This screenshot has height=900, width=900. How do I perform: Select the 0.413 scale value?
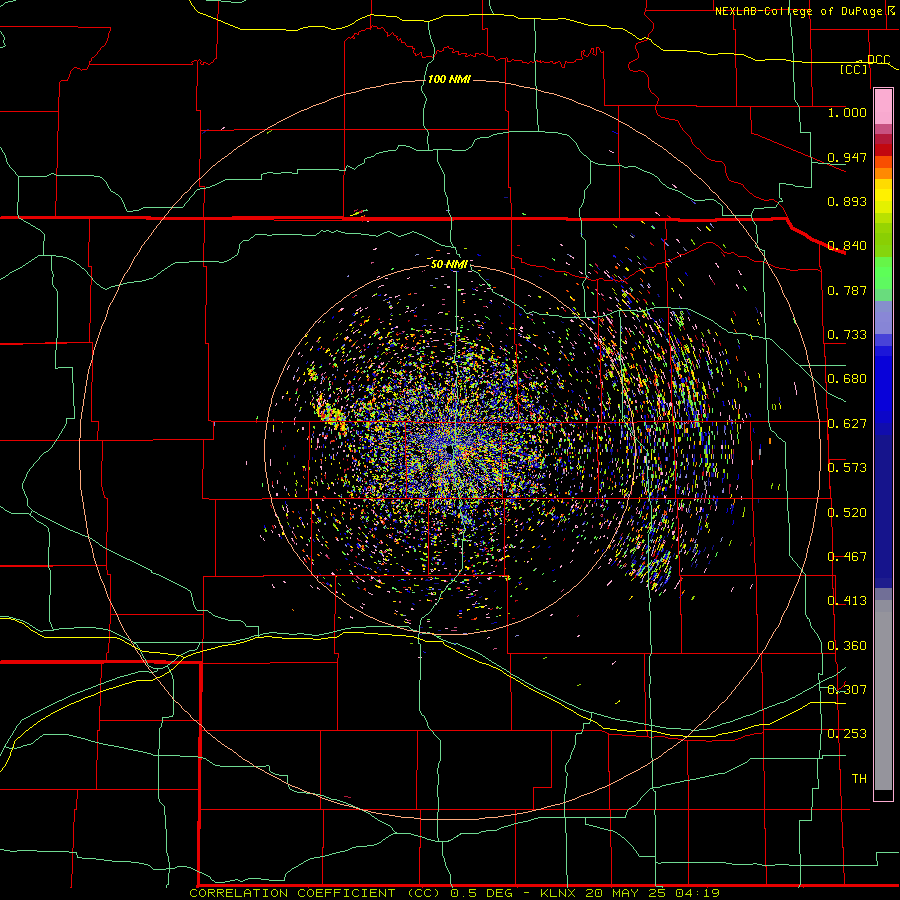(x=847, y=601)
